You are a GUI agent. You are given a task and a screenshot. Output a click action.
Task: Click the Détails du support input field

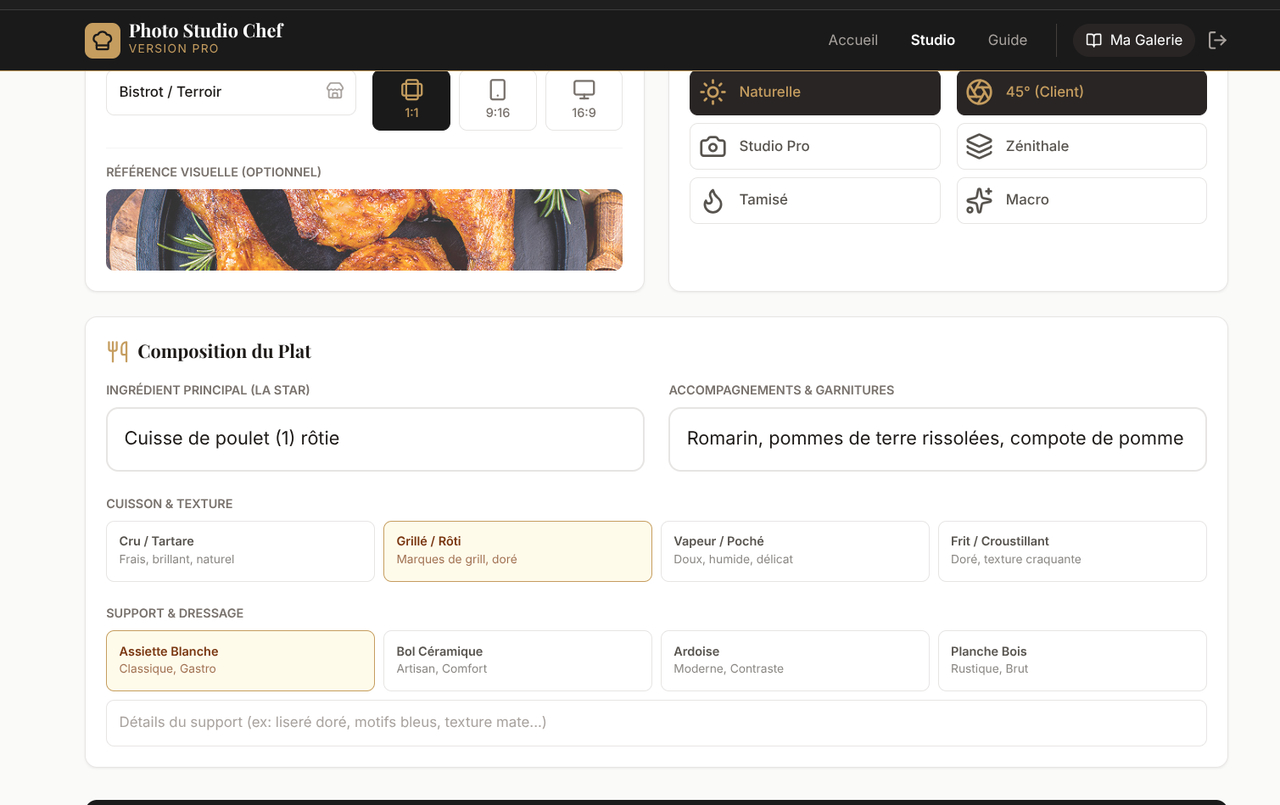click(x=656, y=722)
